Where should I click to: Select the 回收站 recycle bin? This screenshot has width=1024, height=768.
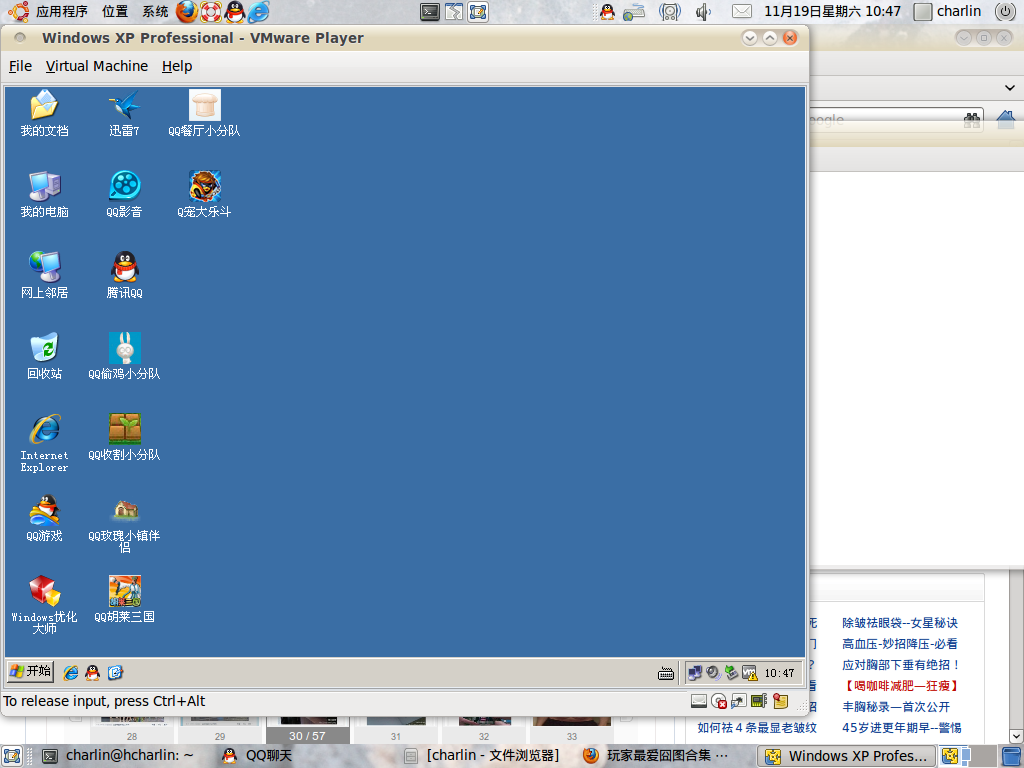44,356
